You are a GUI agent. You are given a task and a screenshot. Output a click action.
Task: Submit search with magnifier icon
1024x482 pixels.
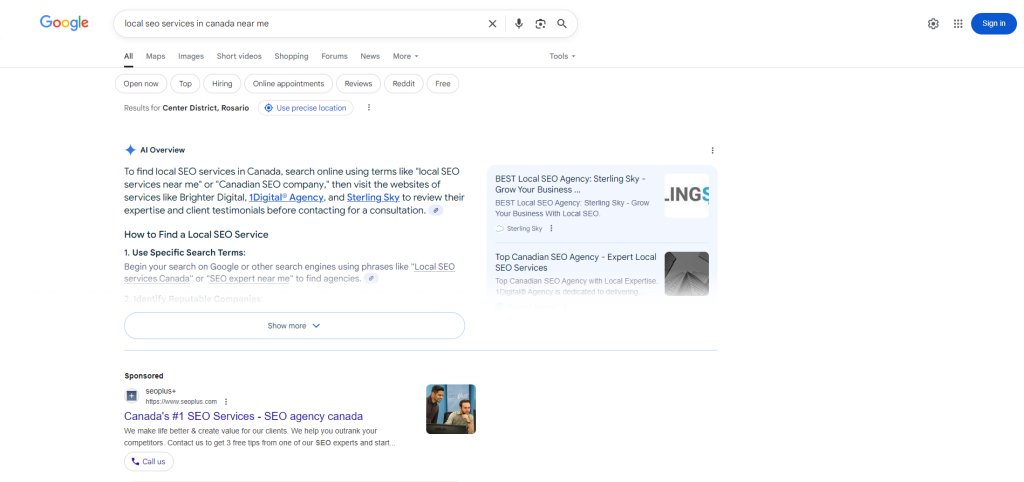562,24
